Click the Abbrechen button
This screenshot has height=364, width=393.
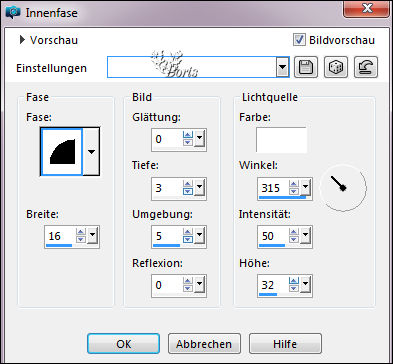click(204, 344)
